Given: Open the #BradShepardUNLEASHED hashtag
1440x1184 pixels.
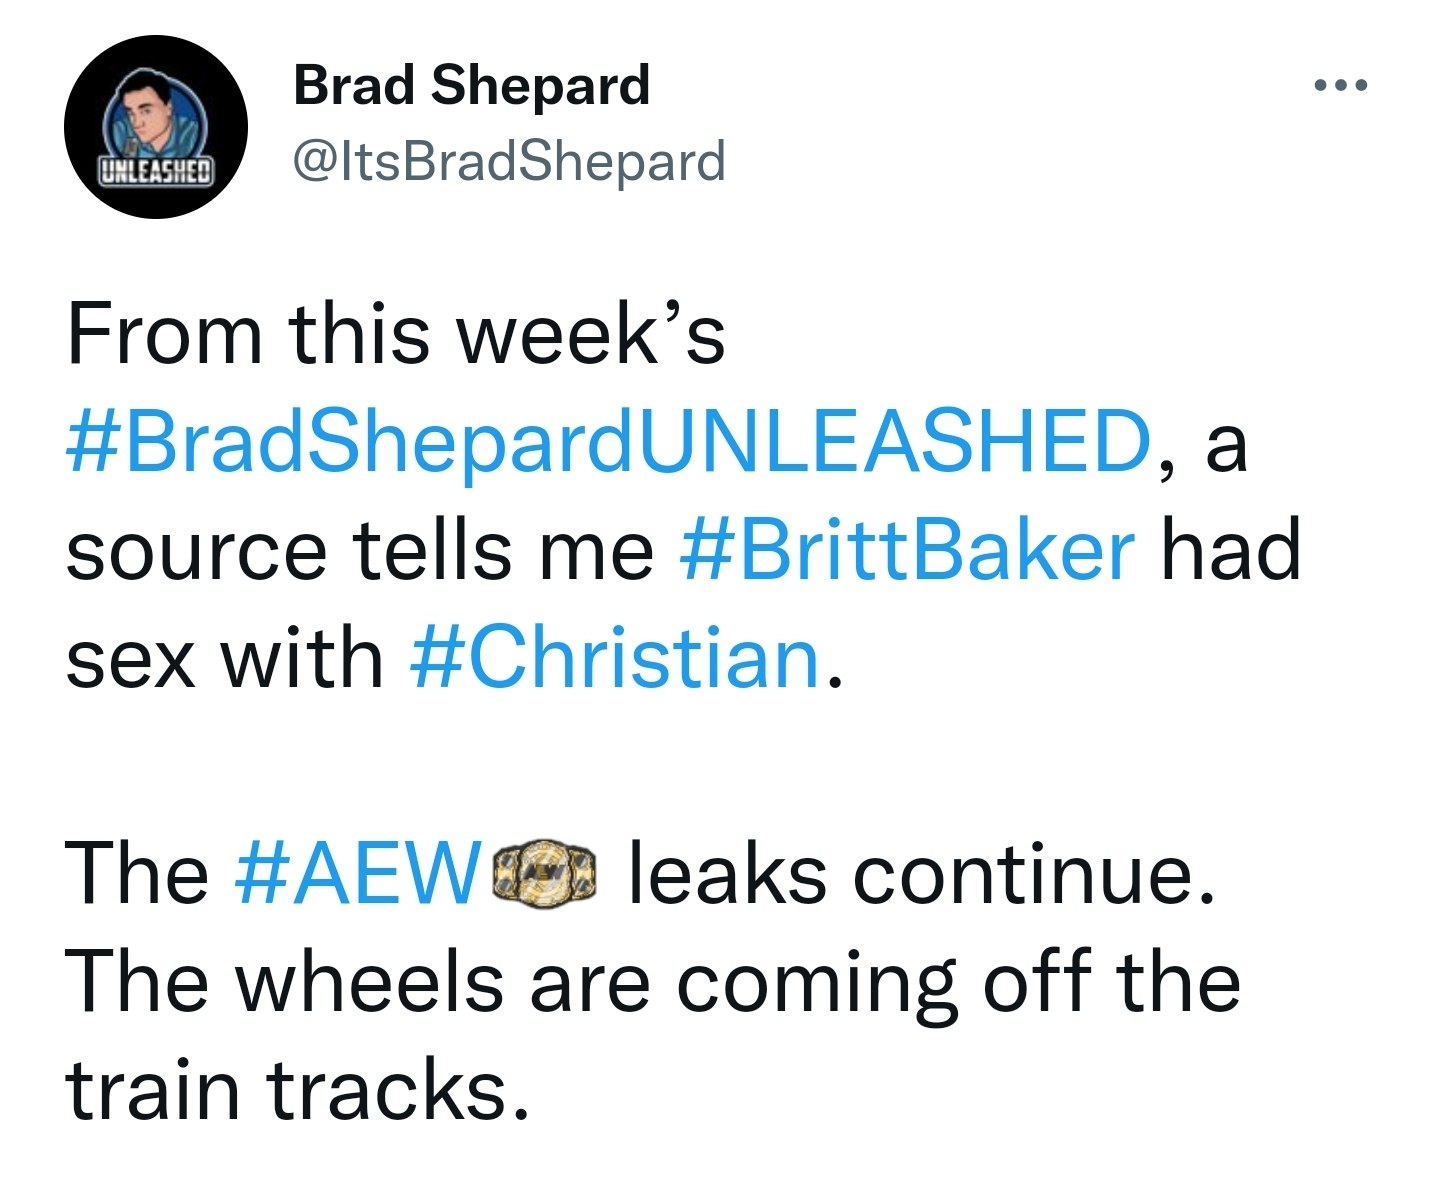Looking at the screenshot, I should tap(609, 441).
